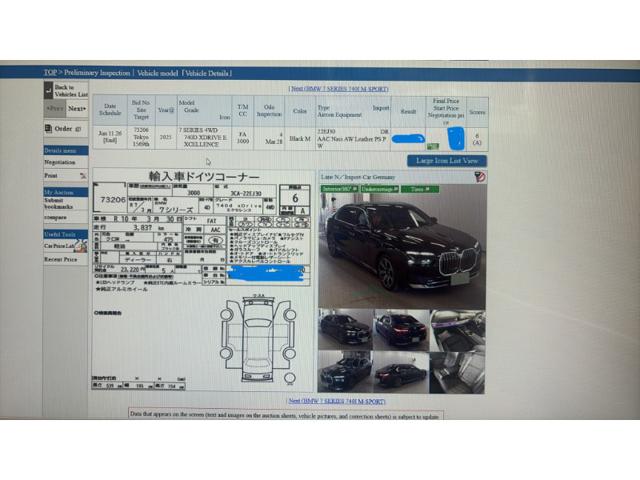Open first thumbnail of car front-left view
This screenshot has height=480, width=640.
pyautogui.click(x=345, y=329)
